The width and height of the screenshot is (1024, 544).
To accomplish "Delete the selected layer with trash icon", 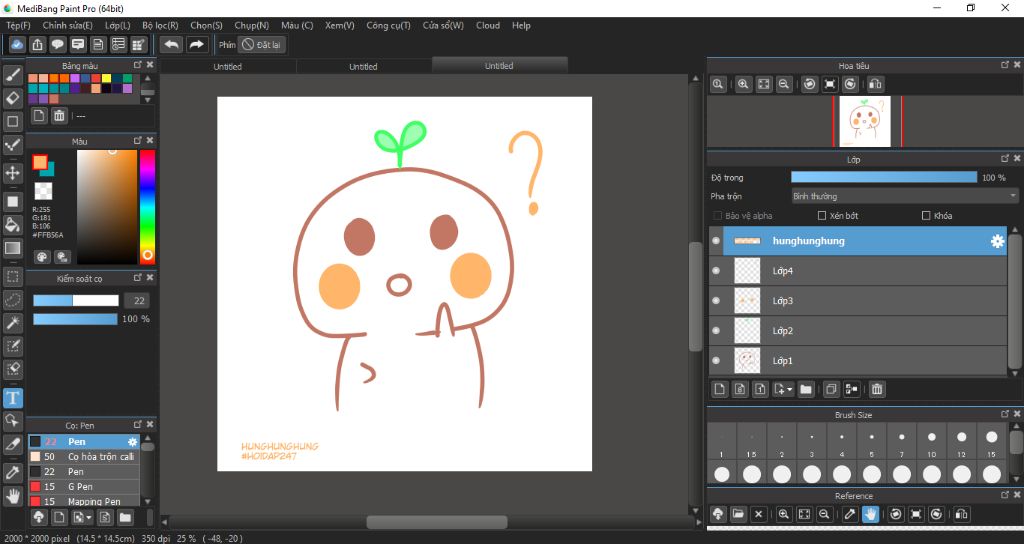I will 877,389.
